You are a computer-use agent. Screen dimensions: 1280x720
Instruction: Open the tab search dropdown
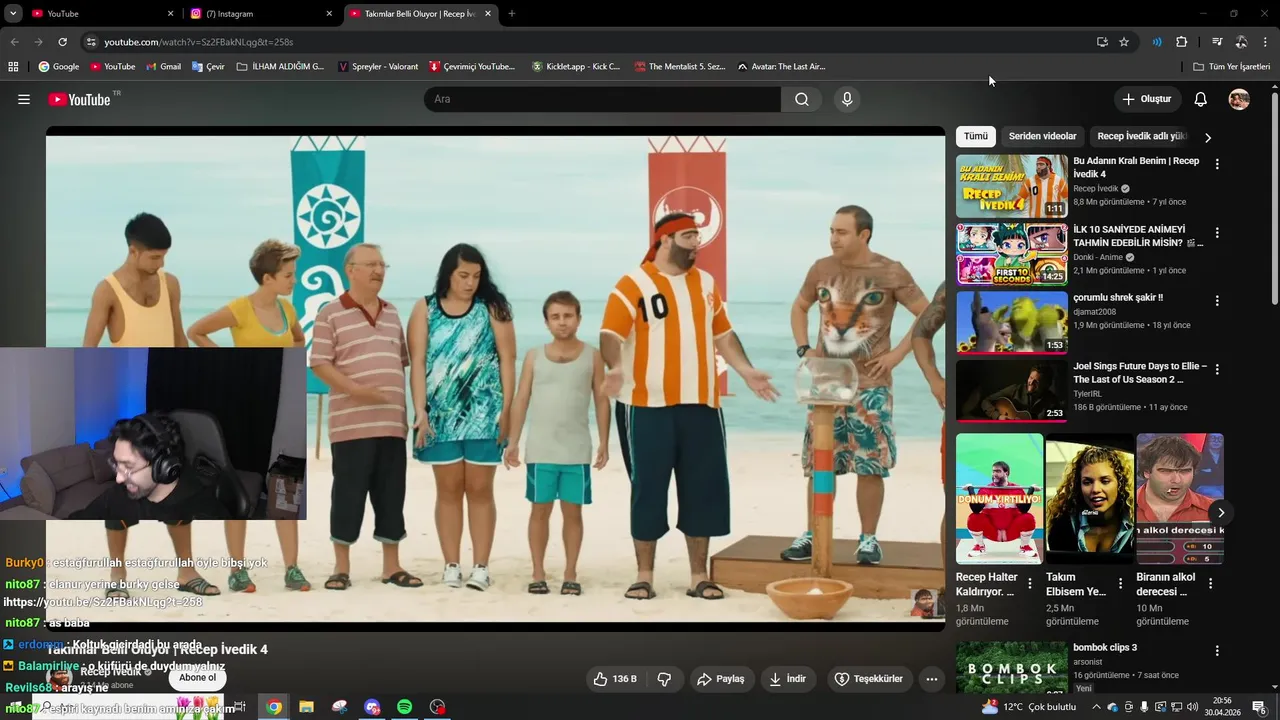[13, 14]
